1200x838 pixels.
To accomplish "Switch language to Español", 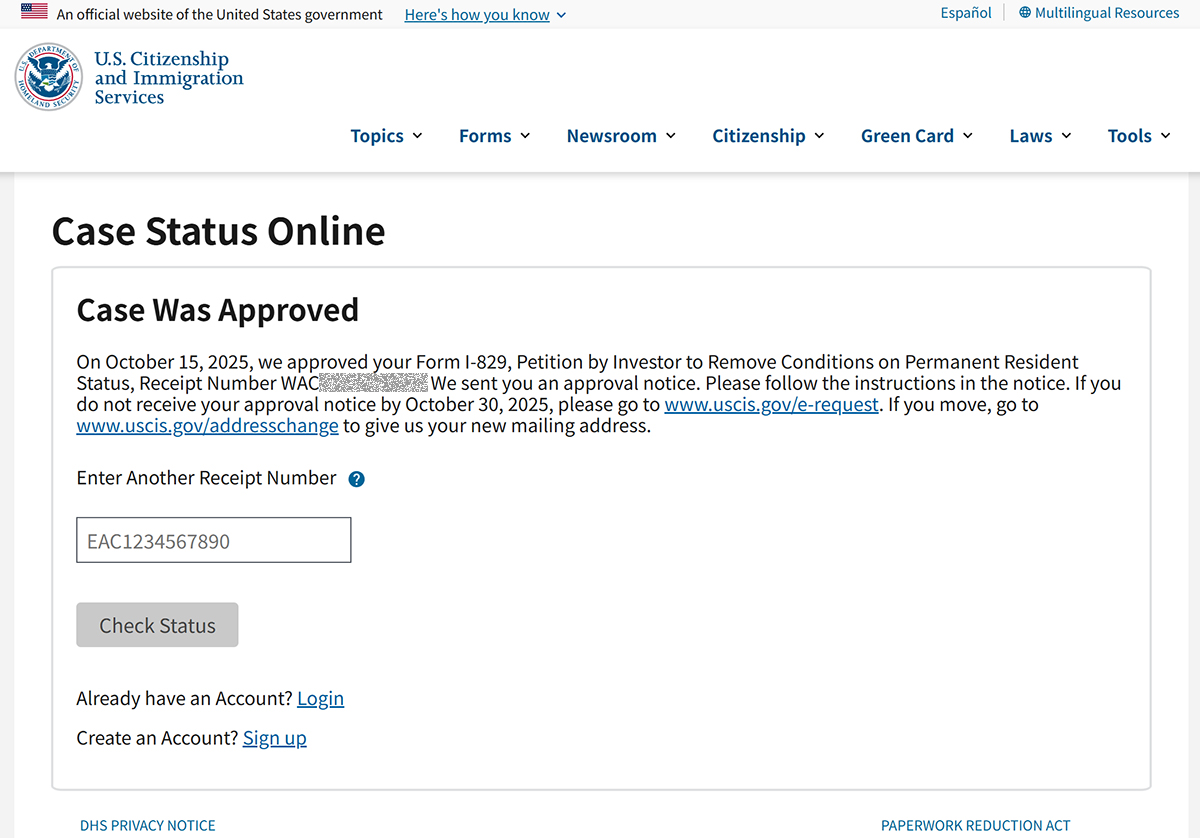I will click(x=966, y=13).
